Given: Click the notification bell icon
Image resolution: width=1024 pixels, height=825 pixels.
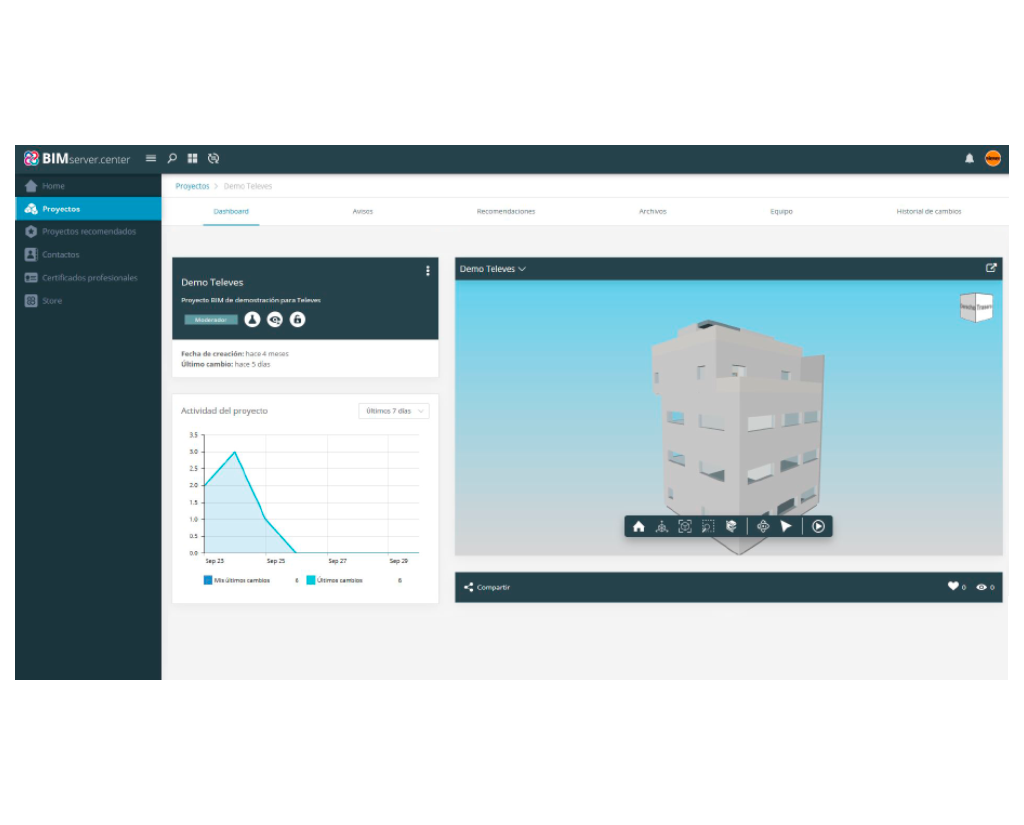Looking at the screenshot, I should [x=969, y=158].
